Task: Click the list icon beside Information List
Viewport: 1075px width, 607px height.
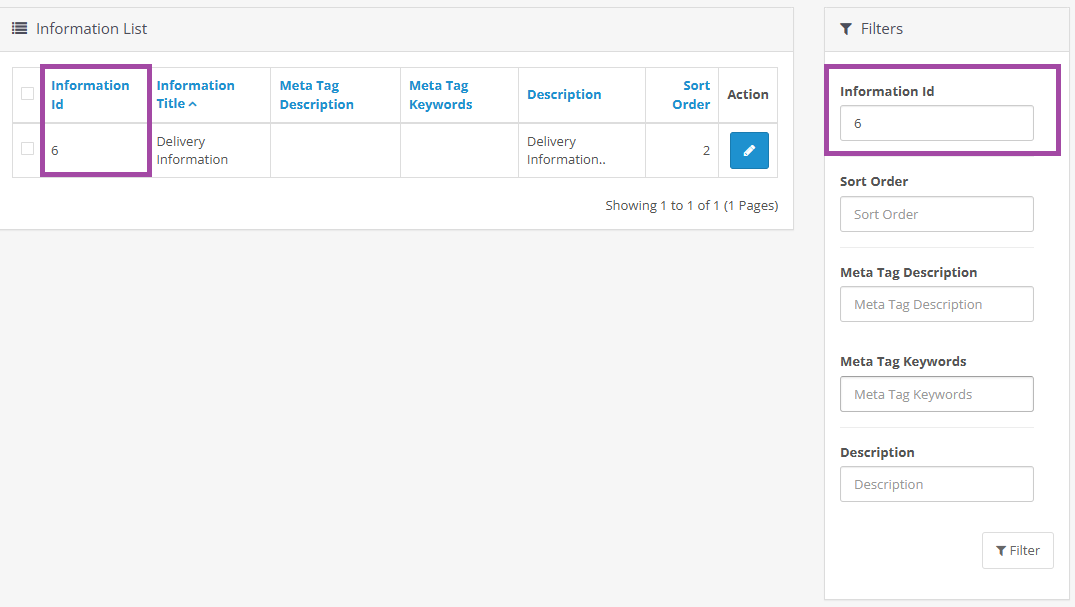Action: [19, 29]
